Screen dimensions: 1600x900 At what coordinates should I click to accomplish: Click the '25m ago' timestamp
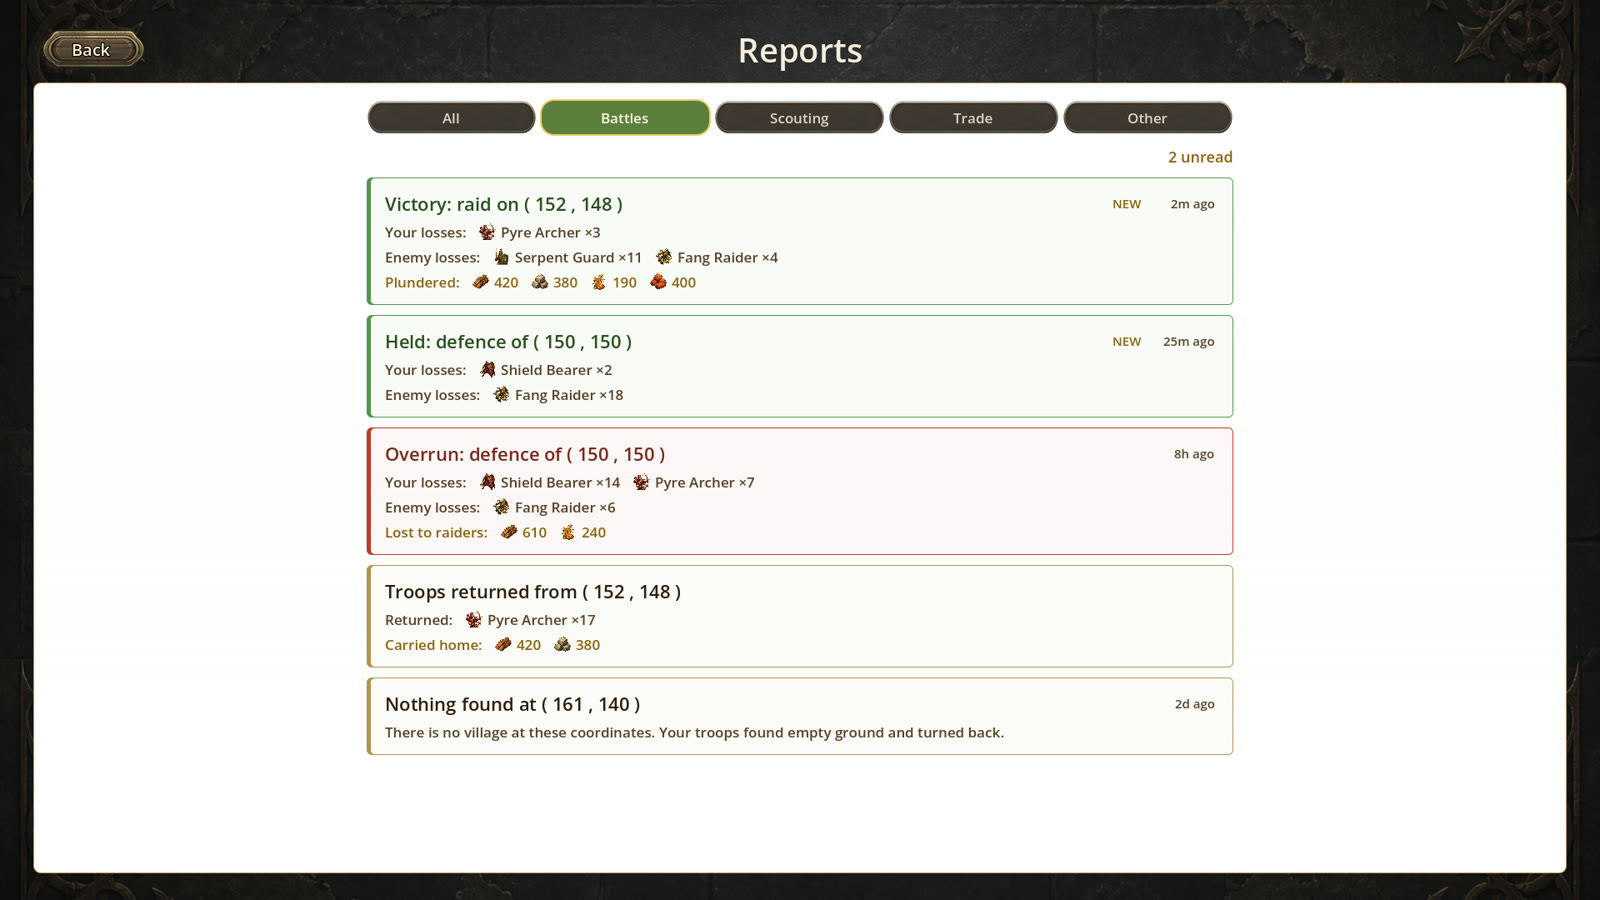(x=1188, y=342)
